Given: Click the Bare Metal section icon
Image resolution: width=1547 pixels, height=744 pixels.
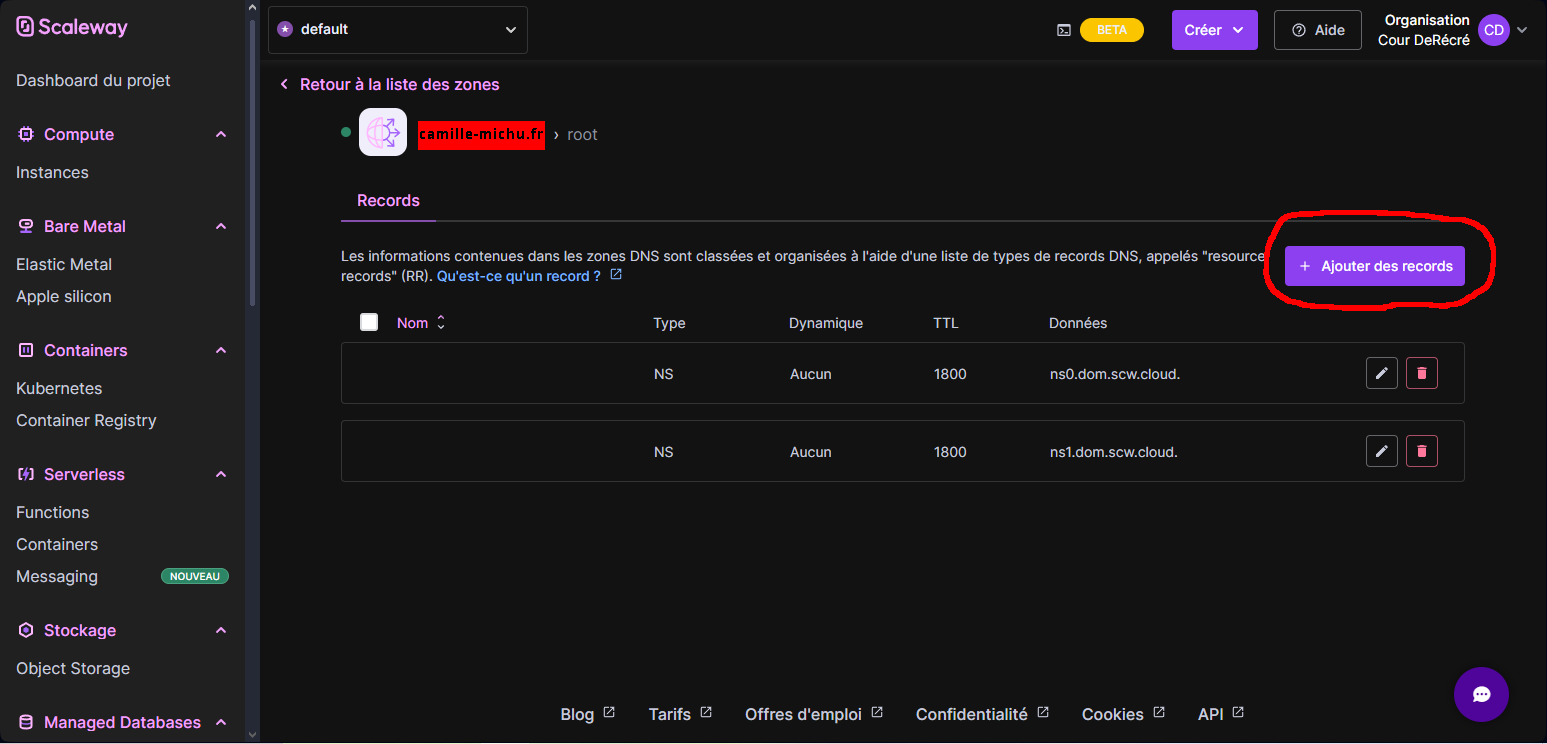Looking at the screenshot, I should [x=26, y=226].
